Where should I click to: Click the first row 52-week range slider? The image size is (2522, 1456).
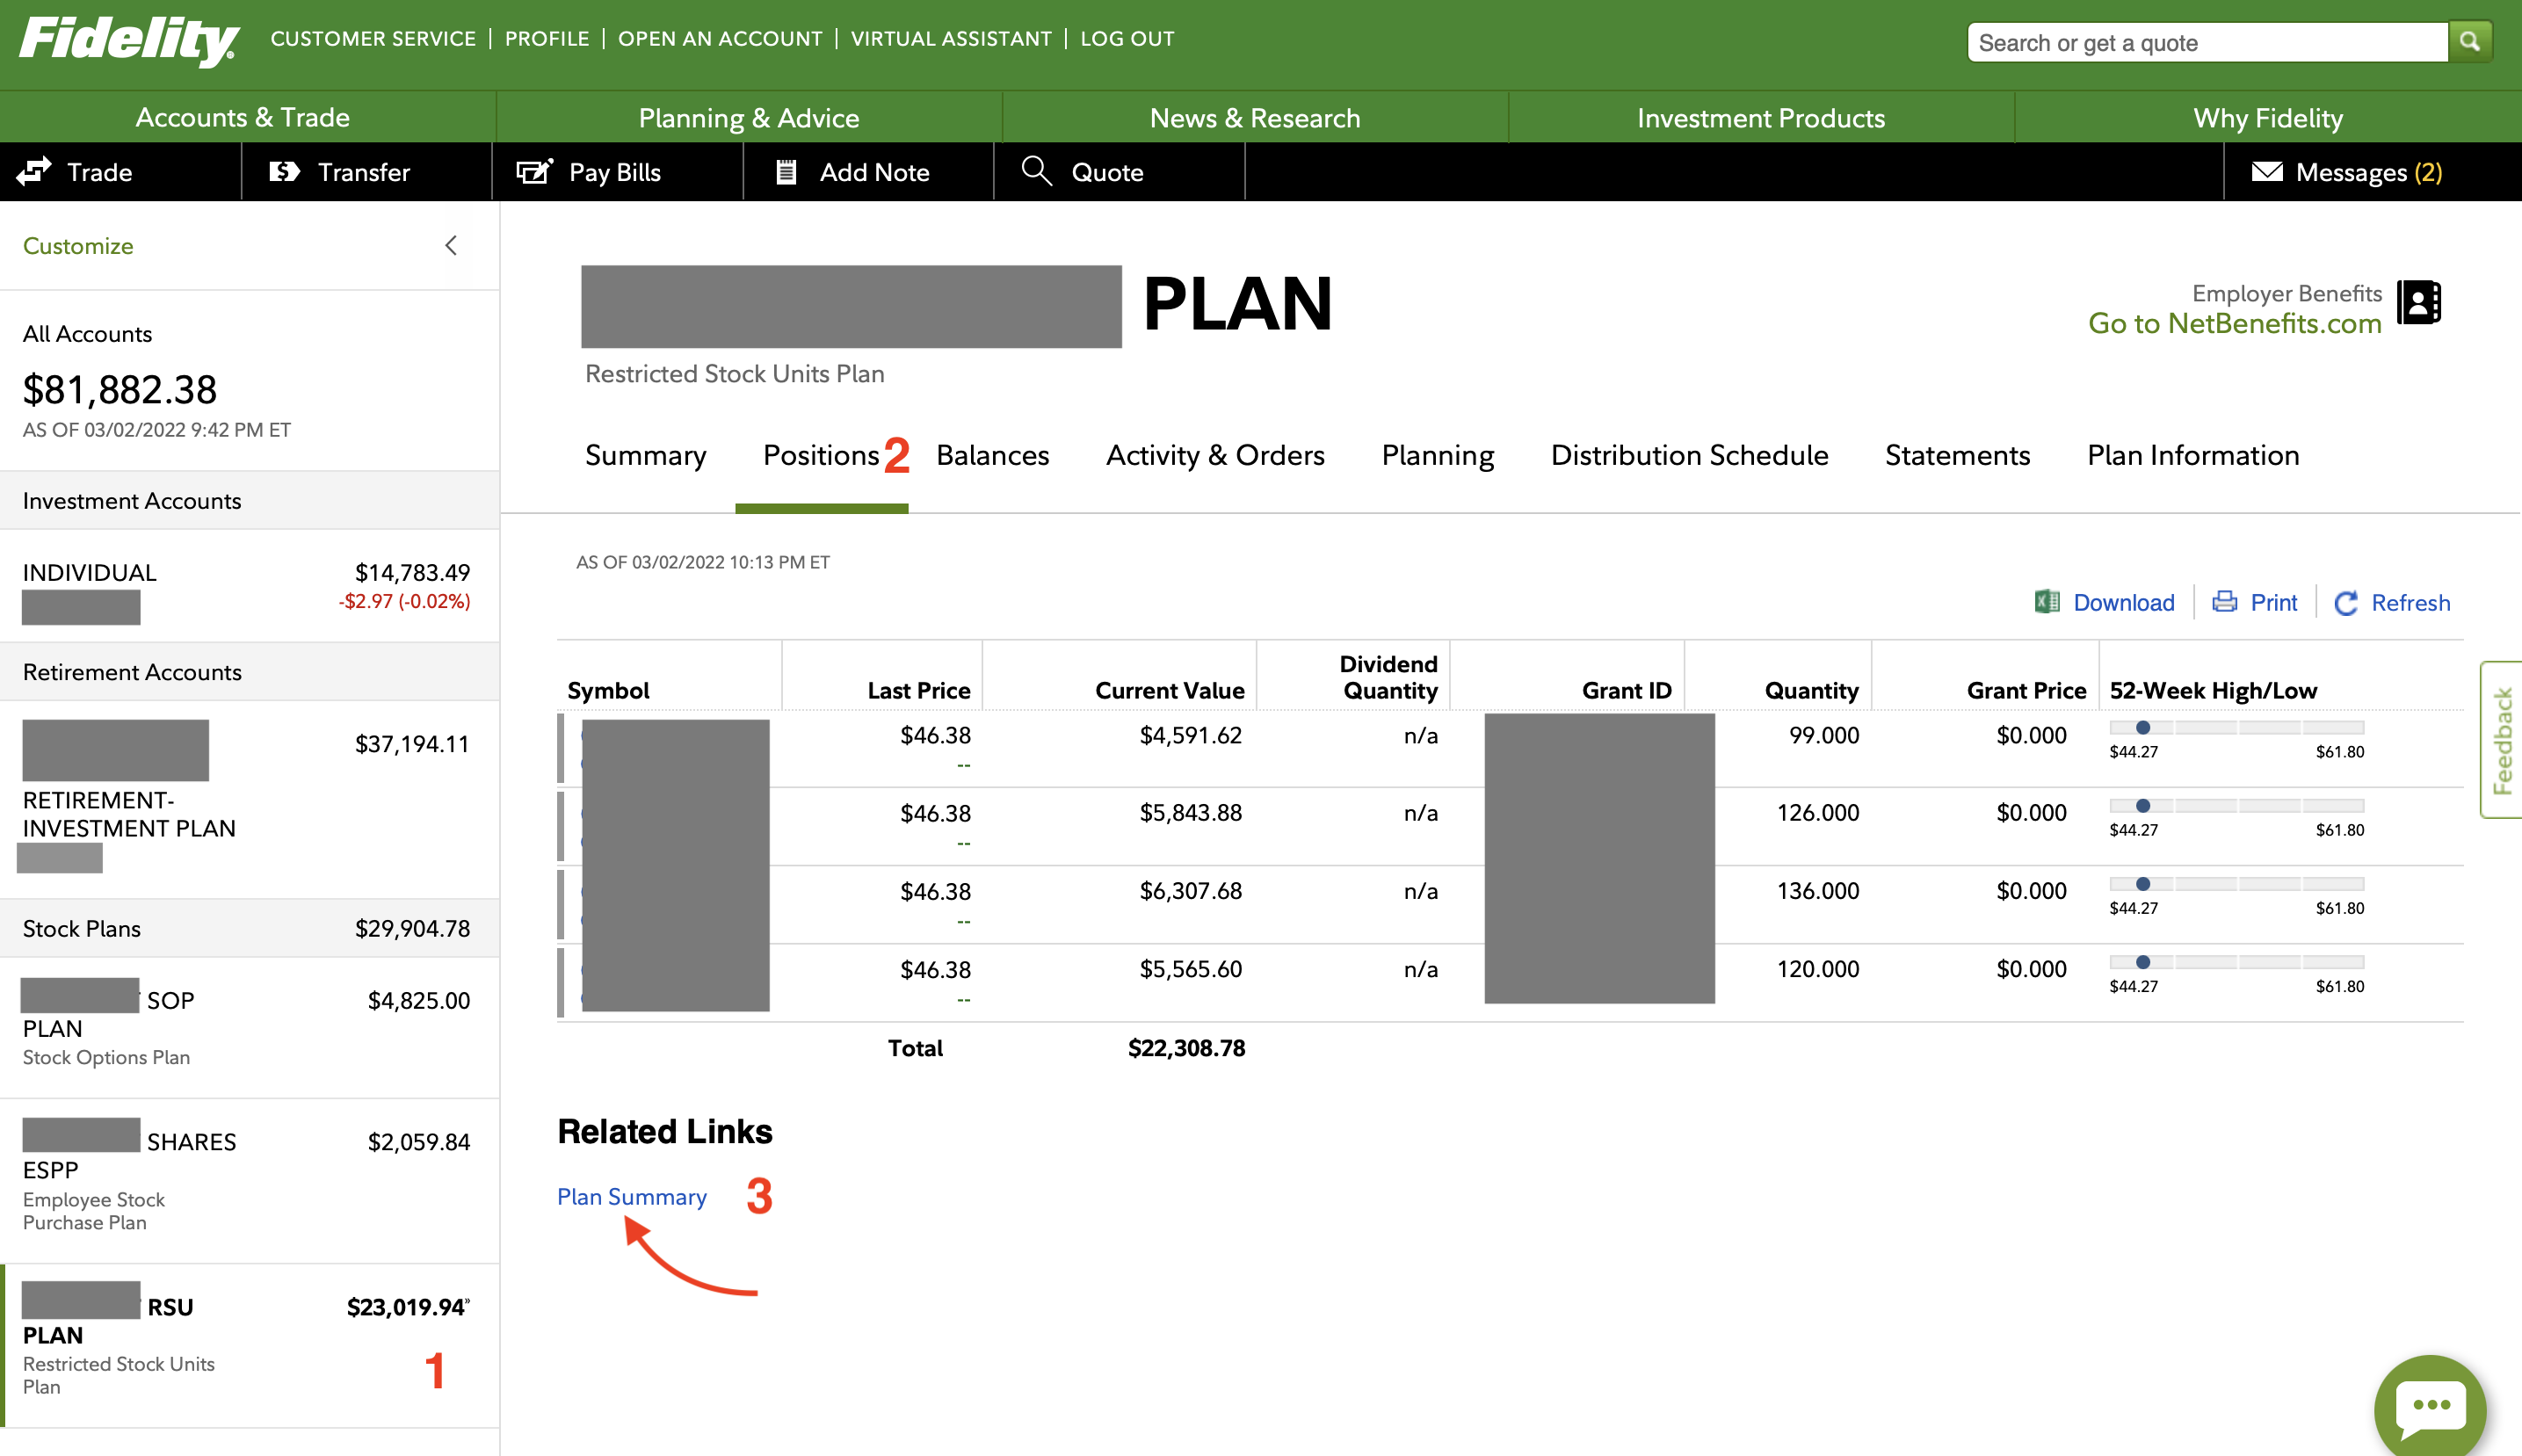(2236, 728)
